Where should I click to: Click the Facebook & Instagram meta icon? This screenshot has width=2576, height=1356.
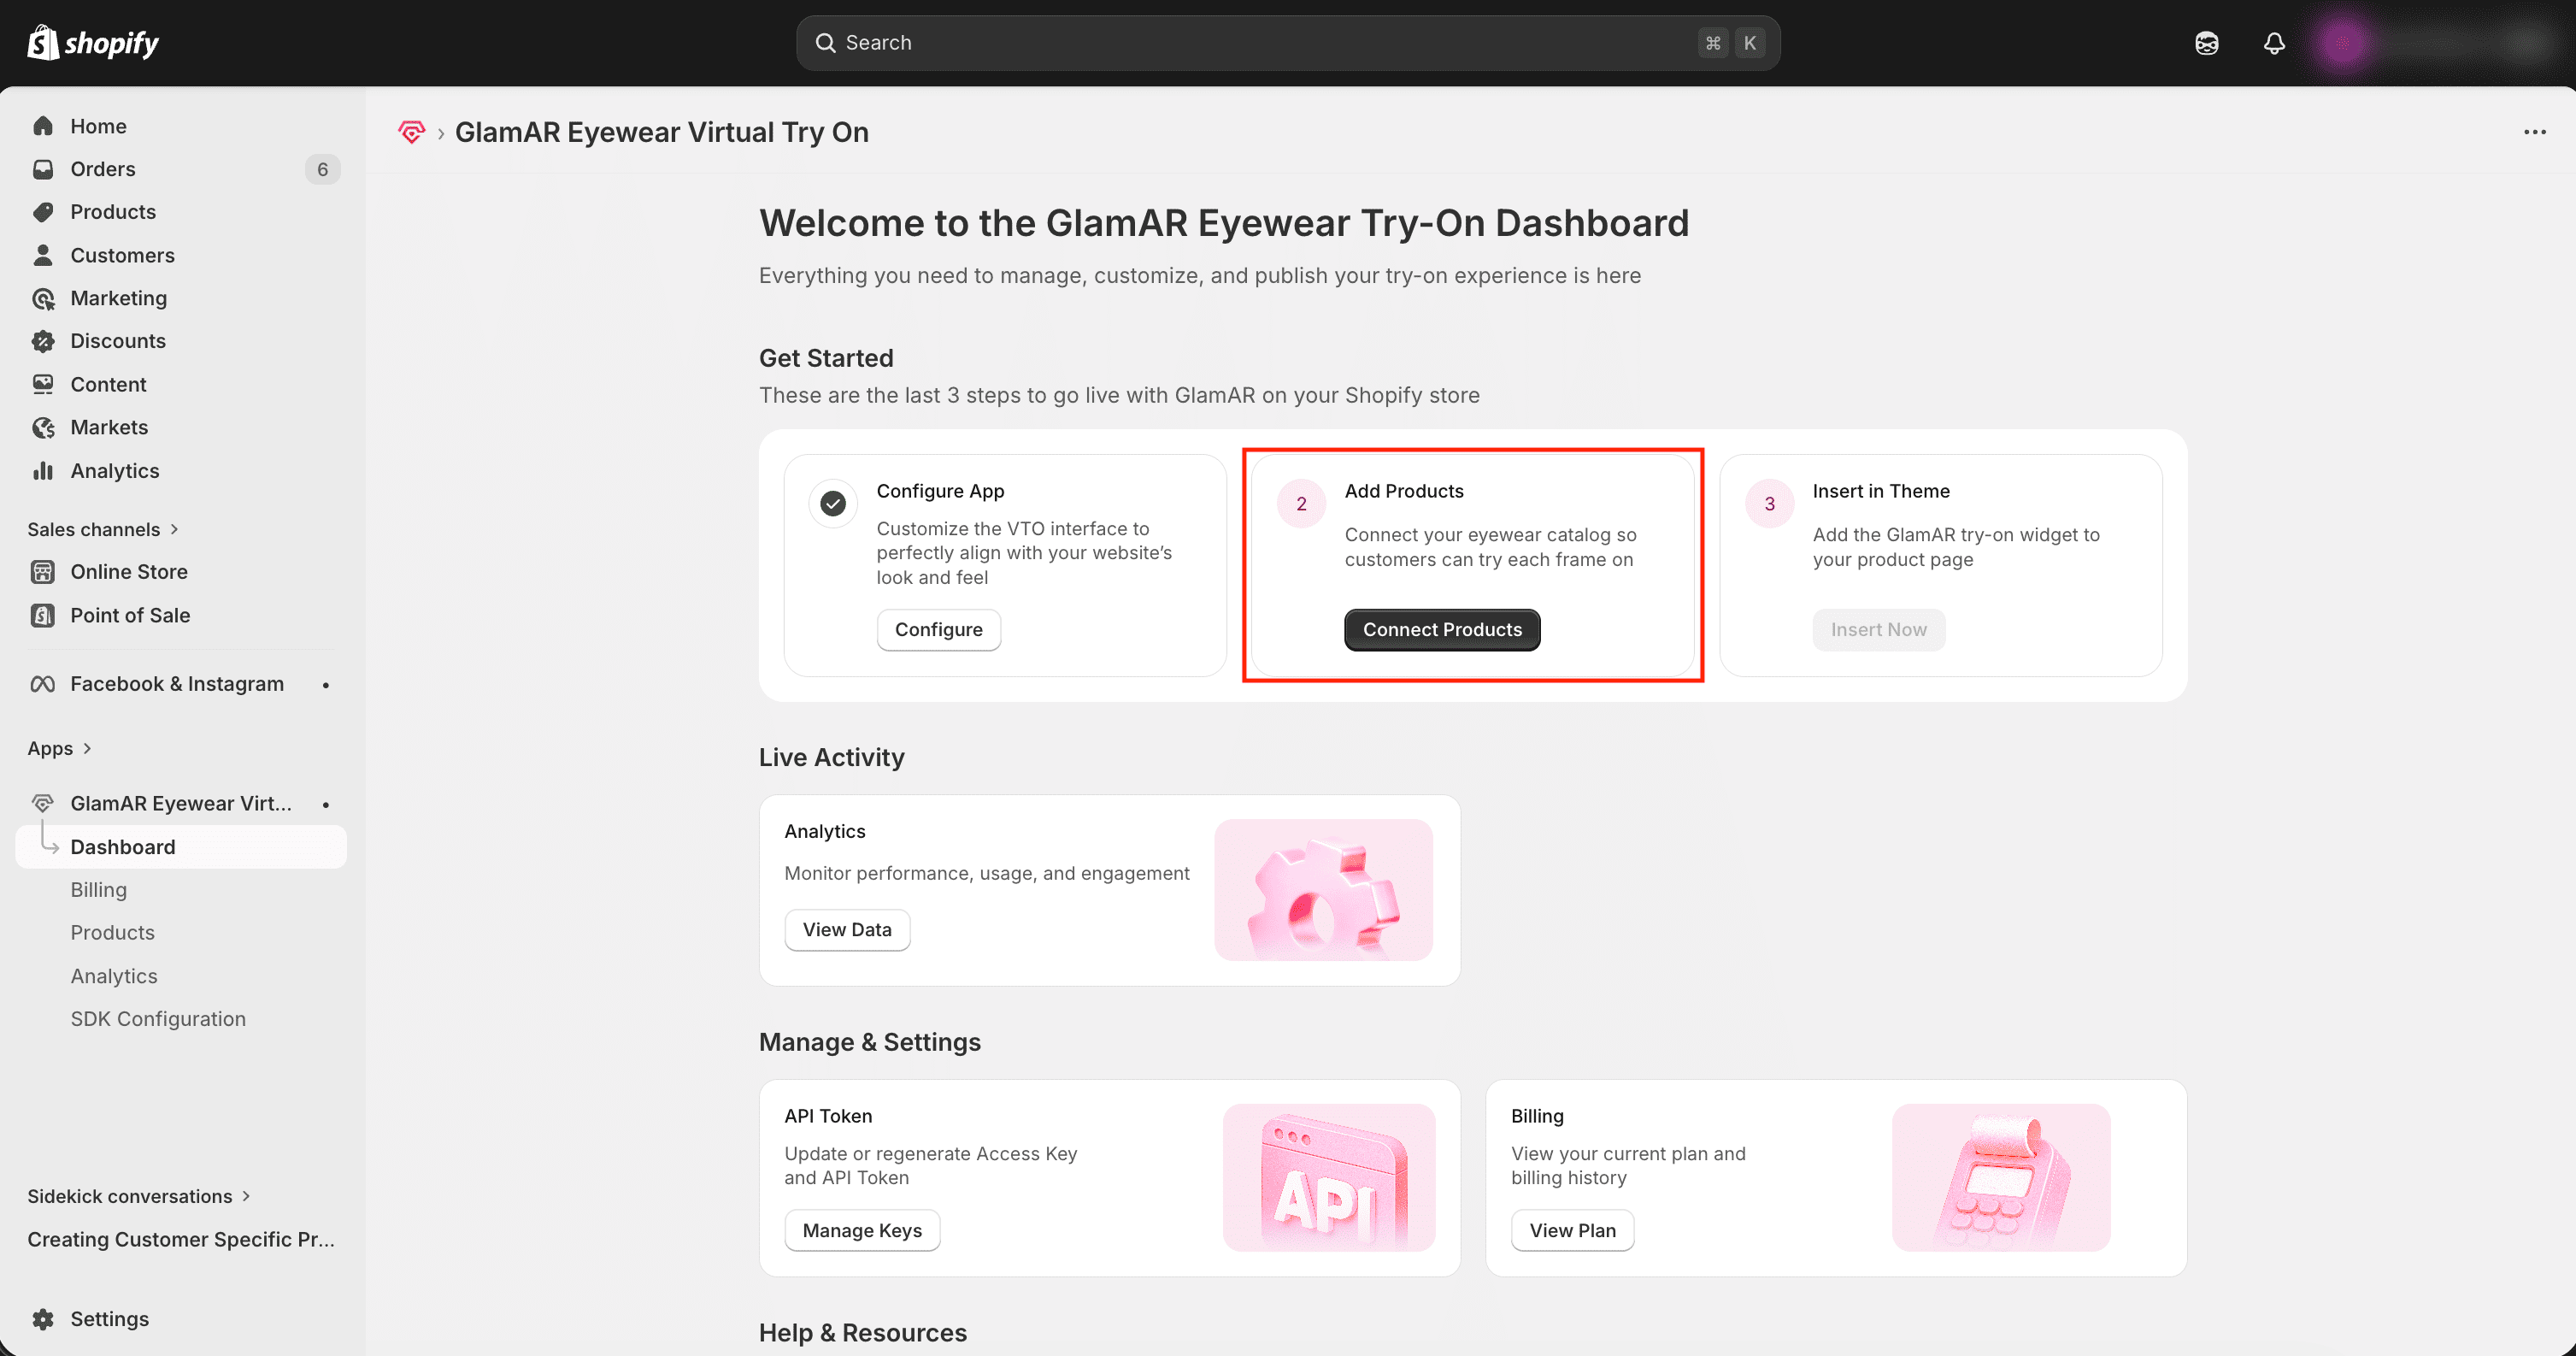43,684
